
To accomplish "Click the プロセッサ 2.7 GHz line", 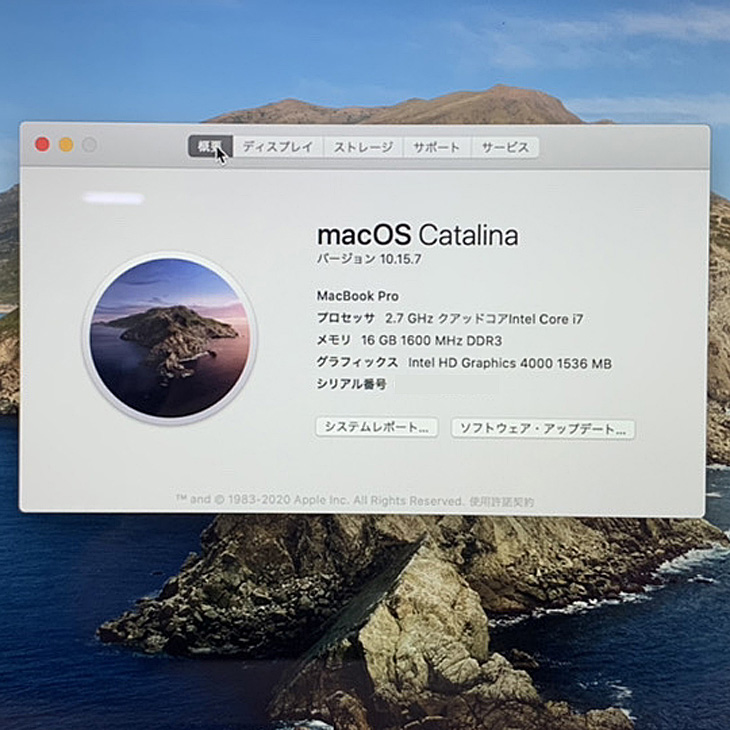I will click(x=450, y=318).
